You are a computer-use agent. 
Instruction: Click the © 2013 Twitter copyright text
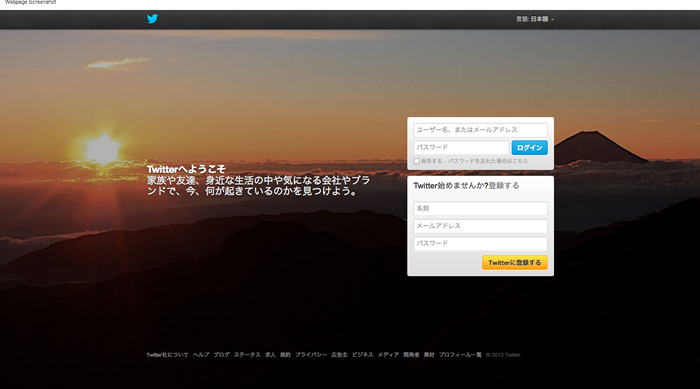[503, 355]
